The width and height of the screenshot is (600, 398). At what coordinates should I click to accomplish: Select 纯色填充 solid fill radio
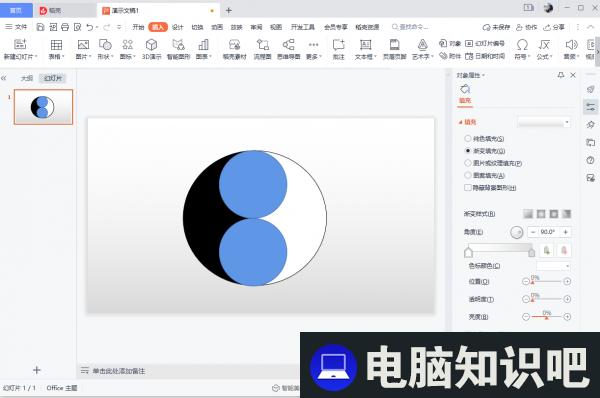(468, 139)
